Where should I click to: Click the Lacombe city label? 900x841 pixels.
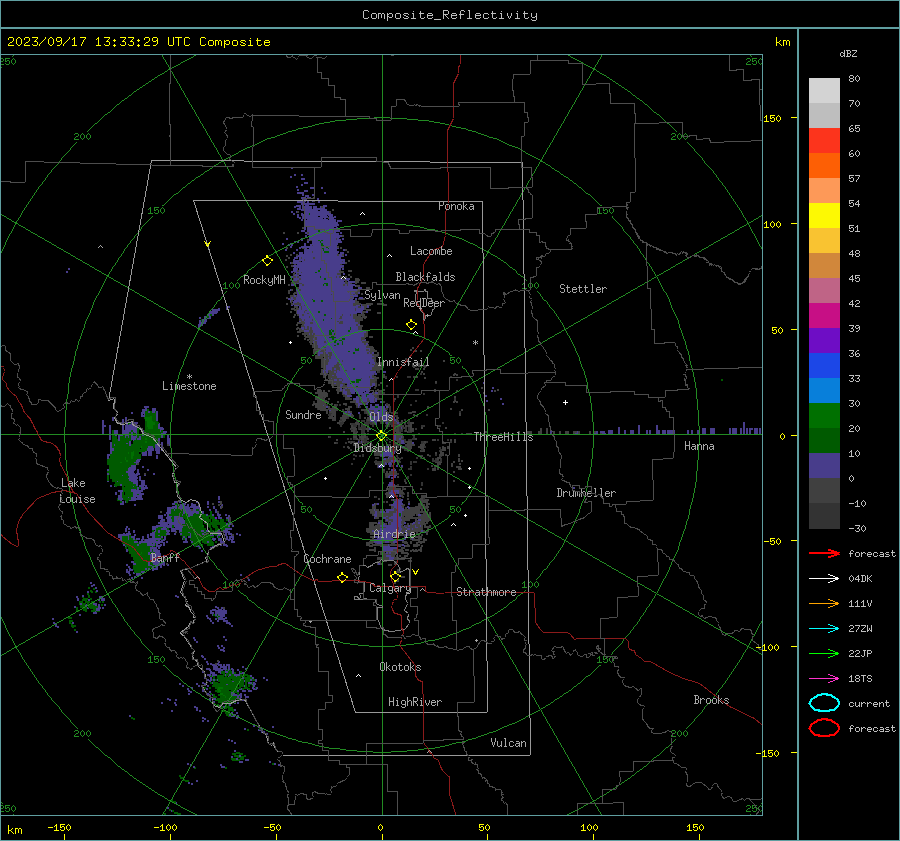(431, 251)
